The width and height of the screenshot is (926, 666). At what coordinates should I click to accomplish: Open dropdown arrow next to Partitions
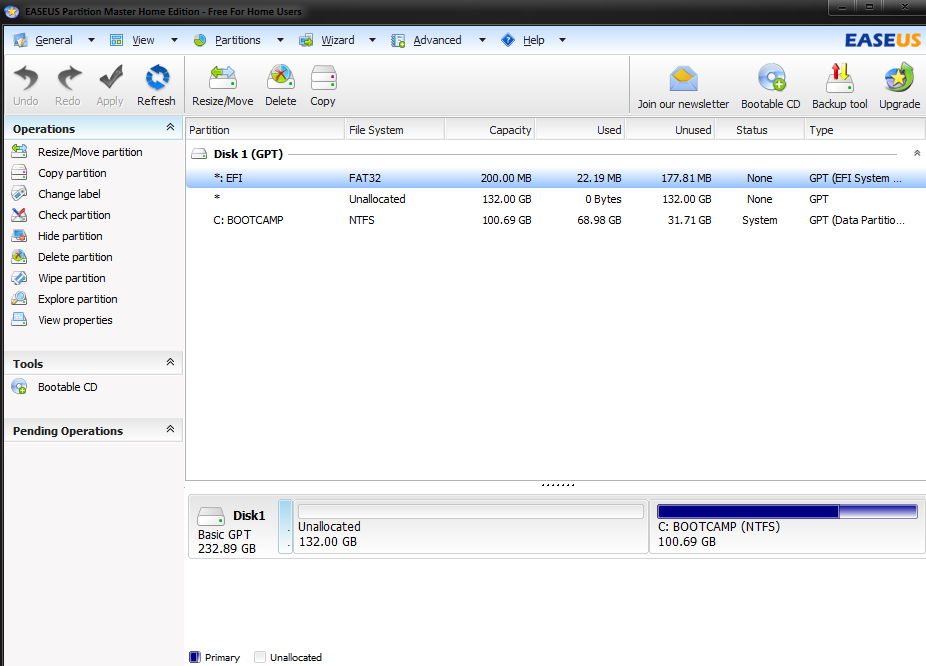(281, 40)
